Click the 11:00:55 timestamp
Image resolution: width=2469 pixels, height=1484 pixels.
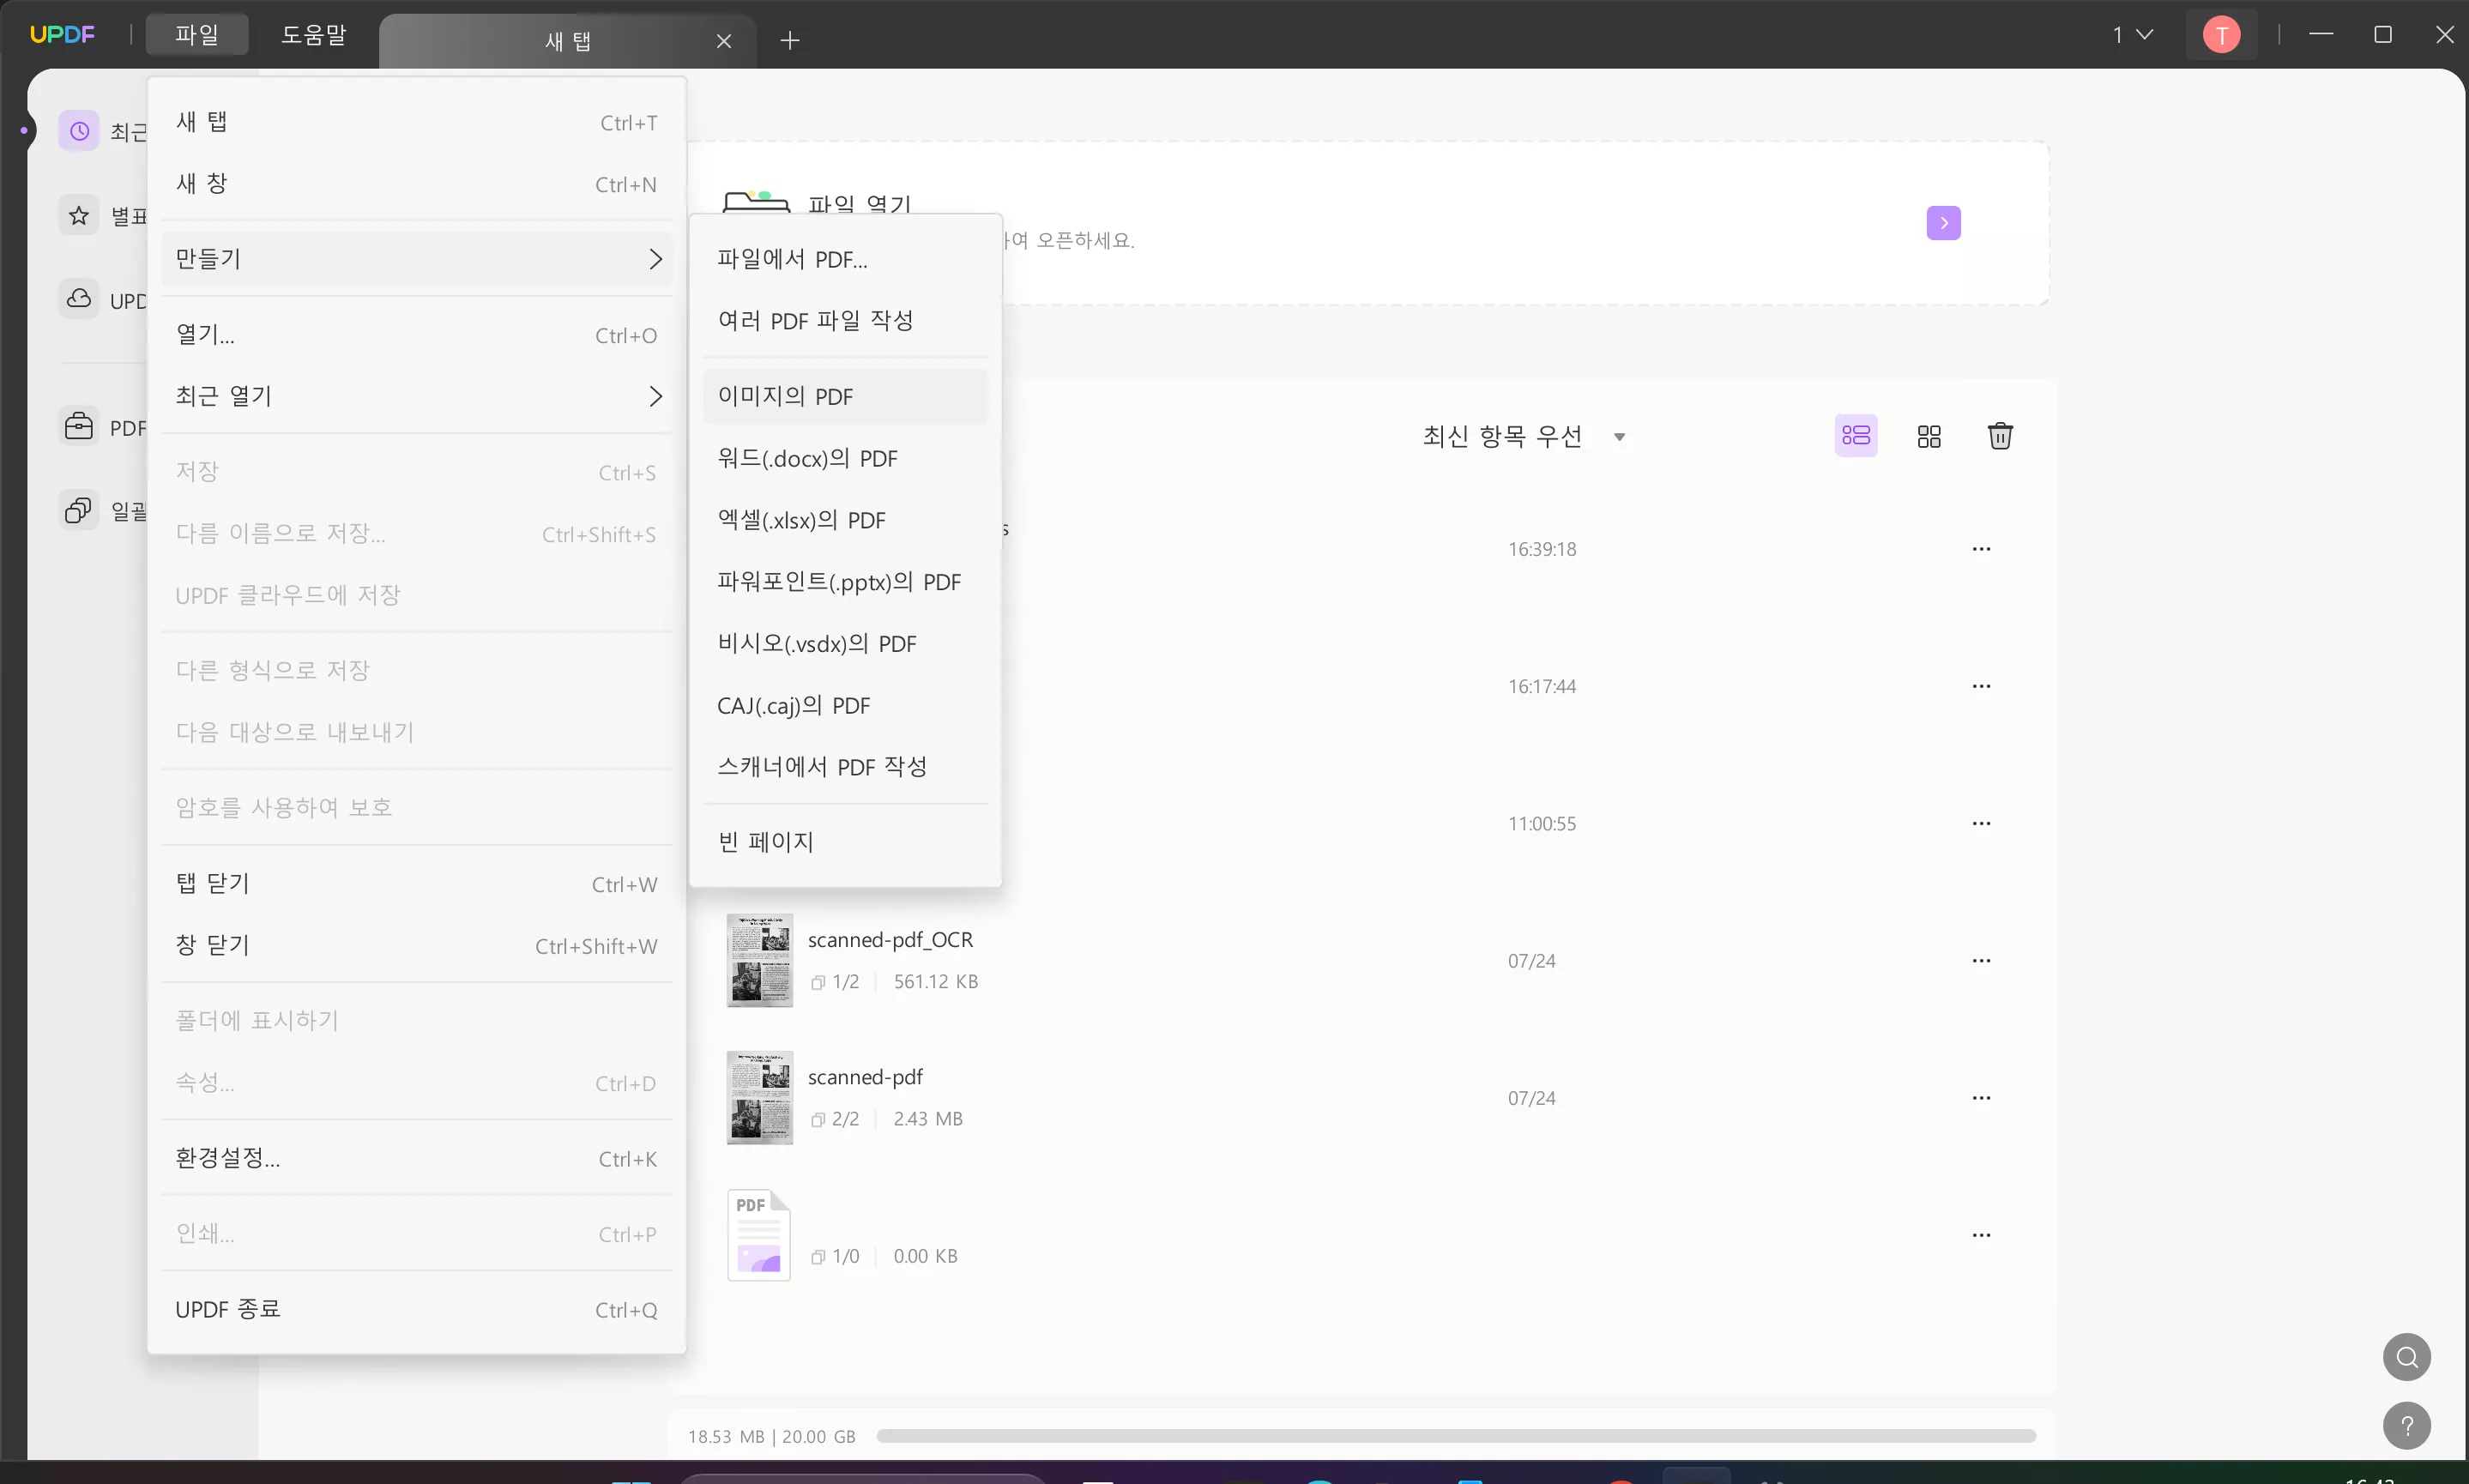point(1541,824)
